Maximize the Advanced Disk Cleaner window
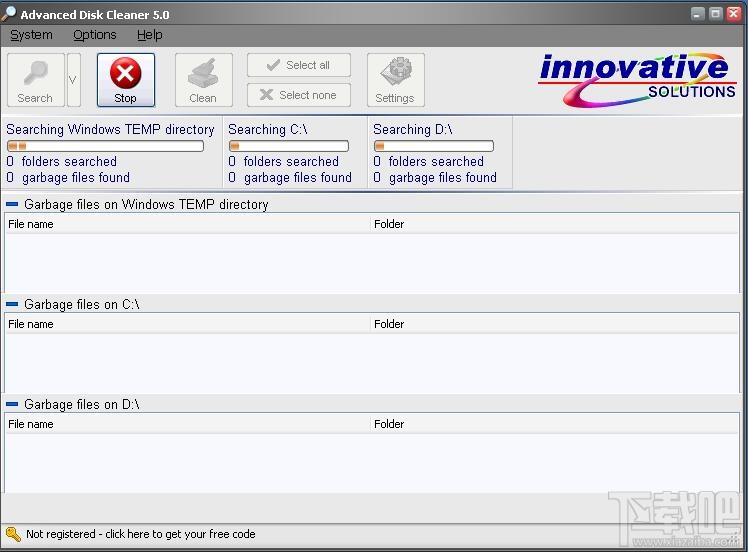This screenshot has width=748, height=552. 716,14
